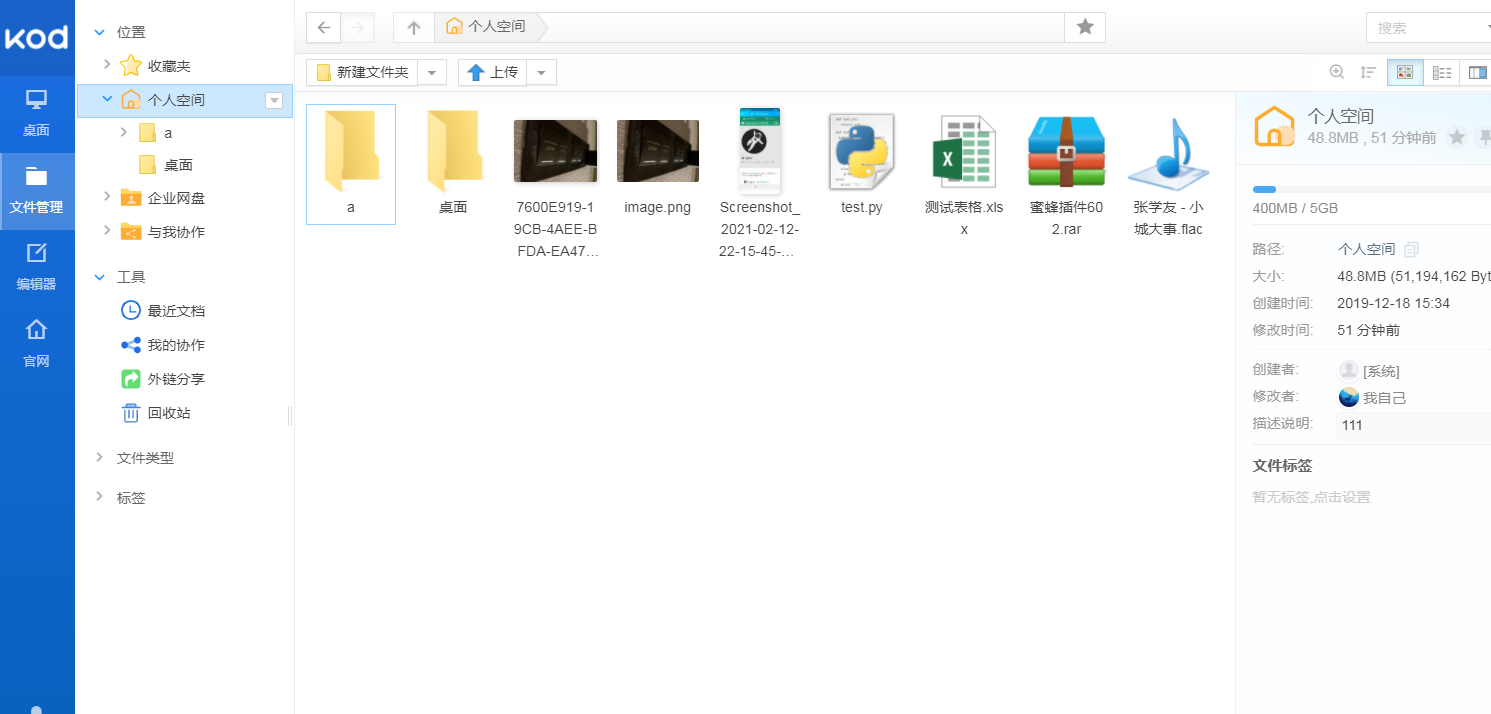Bookmark path with address bar star
The height and width of the screenshot is (714, 1491).
pyautogui.click(x=1085, y=27)
